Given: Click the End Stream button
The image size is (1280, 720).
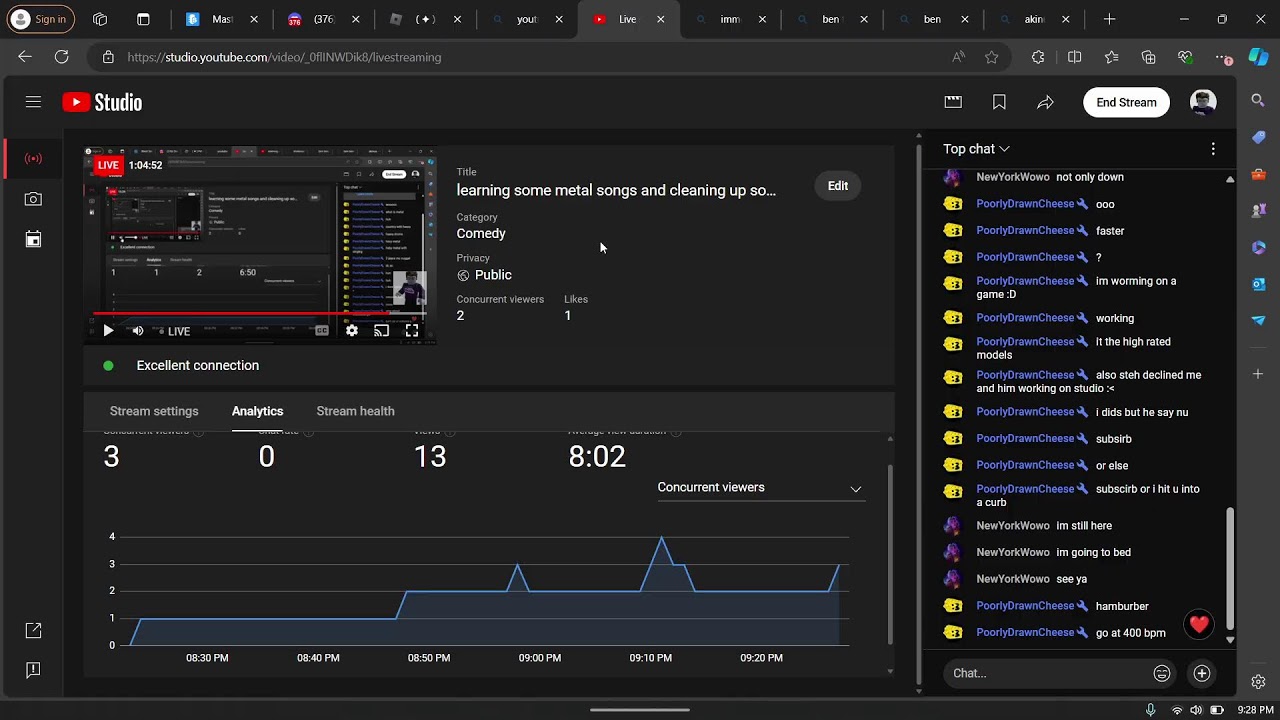Looking at the screenshot, I should 1126,102.
